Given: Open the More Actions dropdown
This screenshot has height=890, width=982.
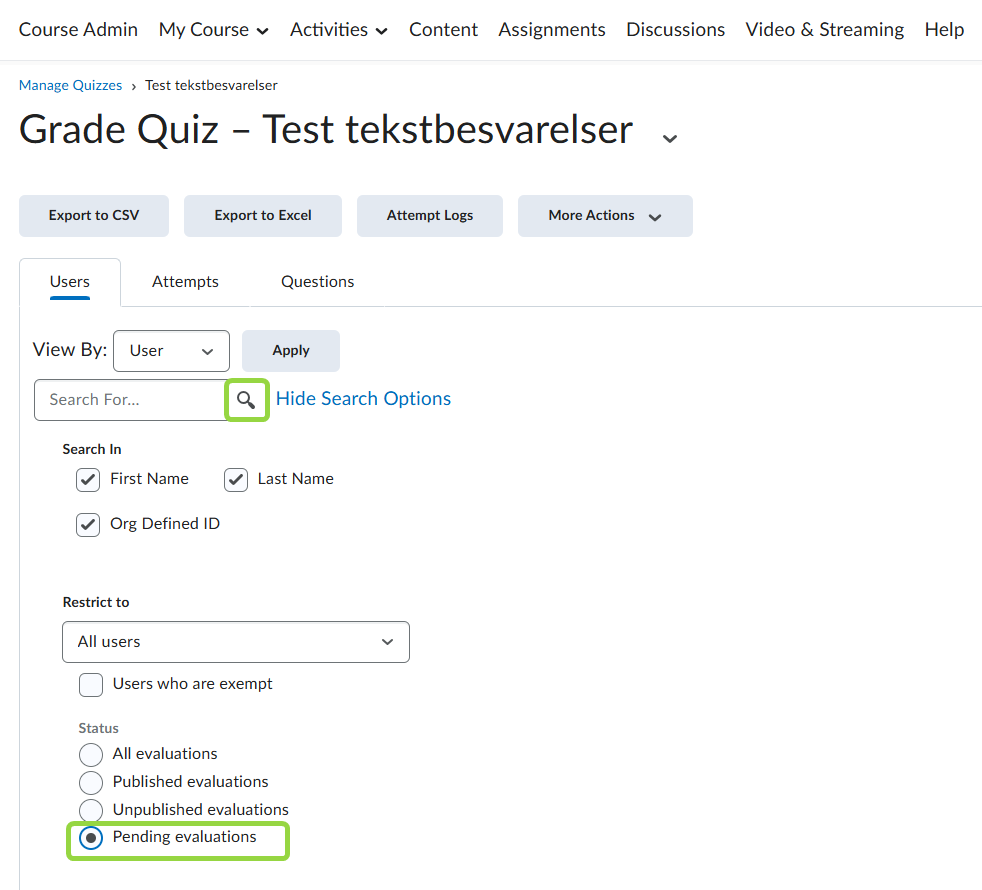Looking at the screenshot, I should (605, 216).
